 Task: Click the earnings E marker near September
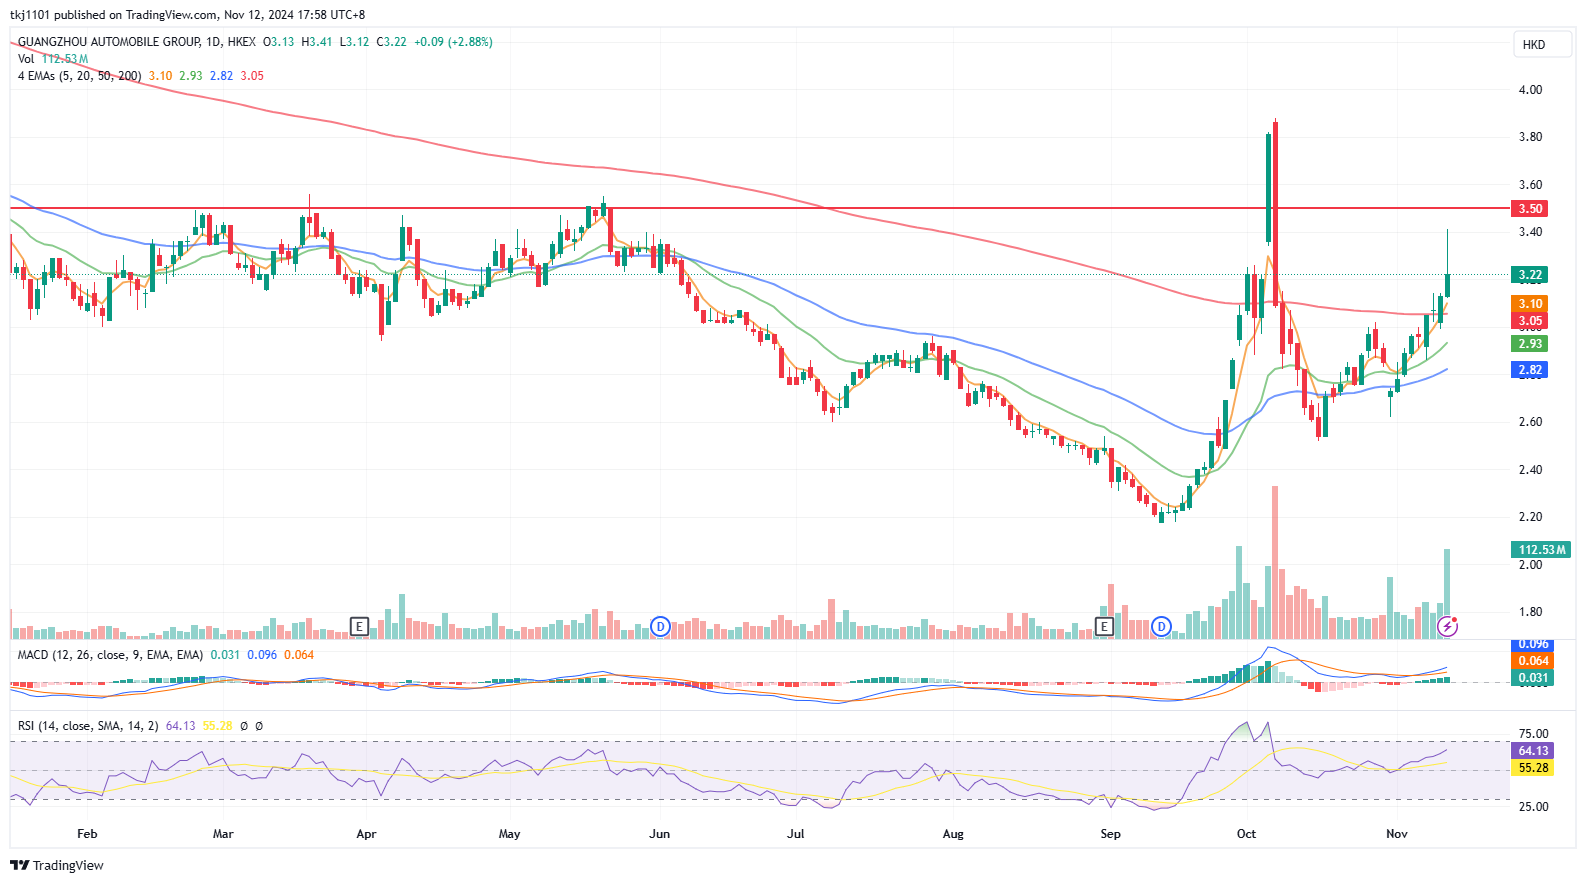(1104, 627)
